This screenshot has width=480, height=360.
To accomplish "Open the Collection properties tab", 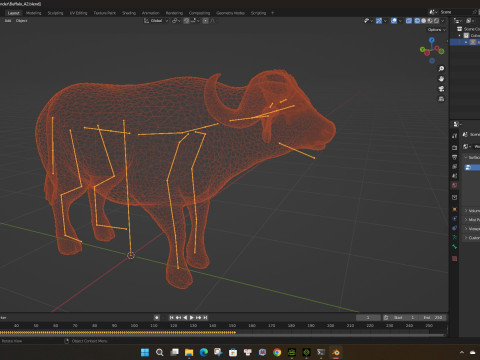I will point(454,197).
